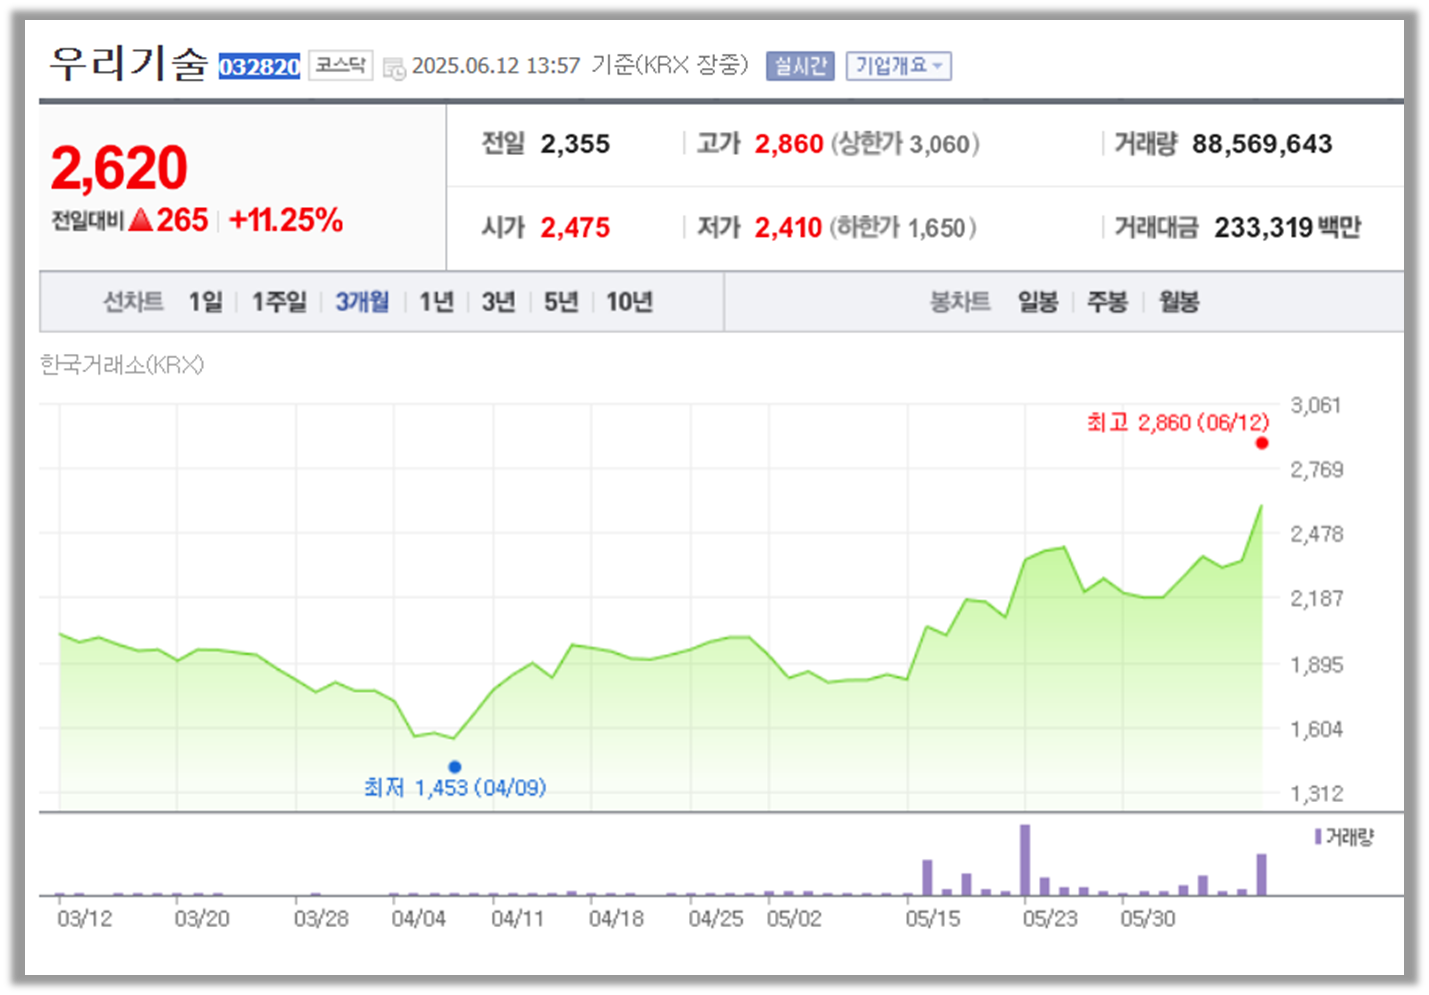Click the 2,478 price axis label

click(1316, 534)
